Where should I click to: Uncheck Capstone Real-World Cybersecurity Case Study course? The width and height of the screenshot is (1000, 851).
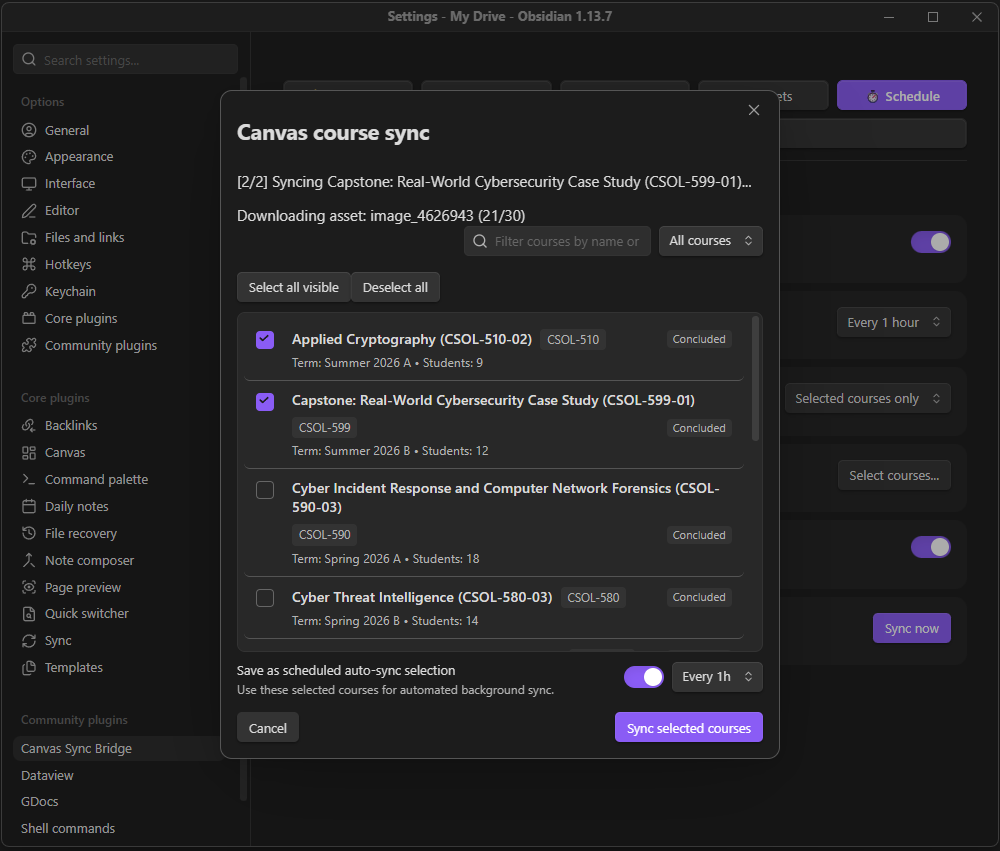(265, 401)
